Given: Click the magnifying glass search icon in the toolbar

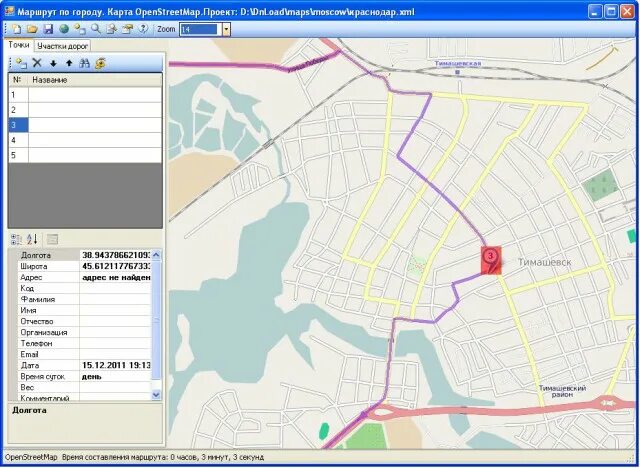Looking at the screenshot, I should [x=96, y=29].
